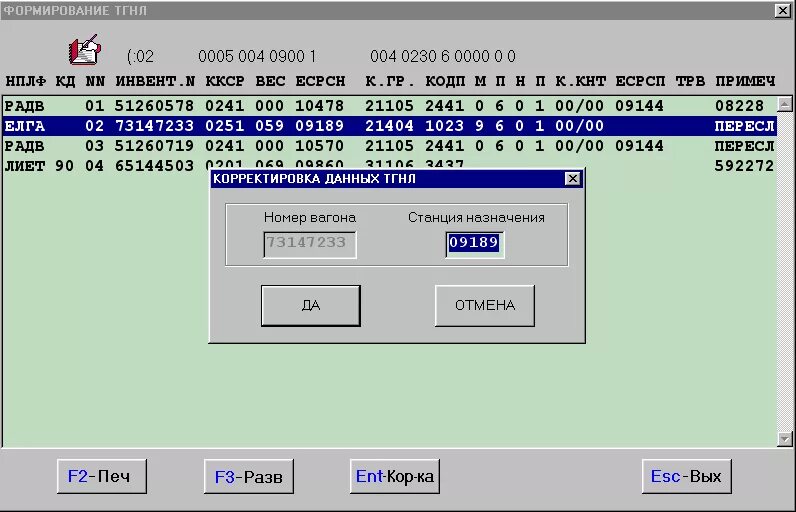Click the ИНВЕНТ.N column header
This screenshot has height=512, width=796.
pos(155,81)
